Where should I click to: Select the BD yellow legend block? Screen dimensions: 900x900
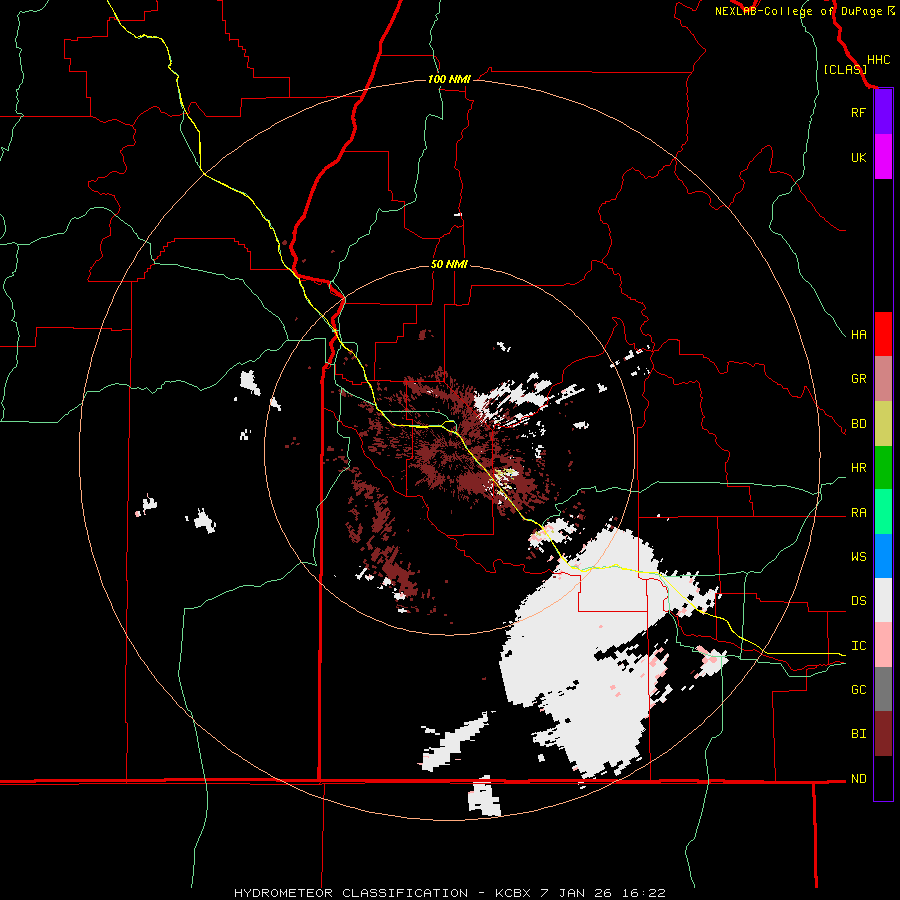883,423
